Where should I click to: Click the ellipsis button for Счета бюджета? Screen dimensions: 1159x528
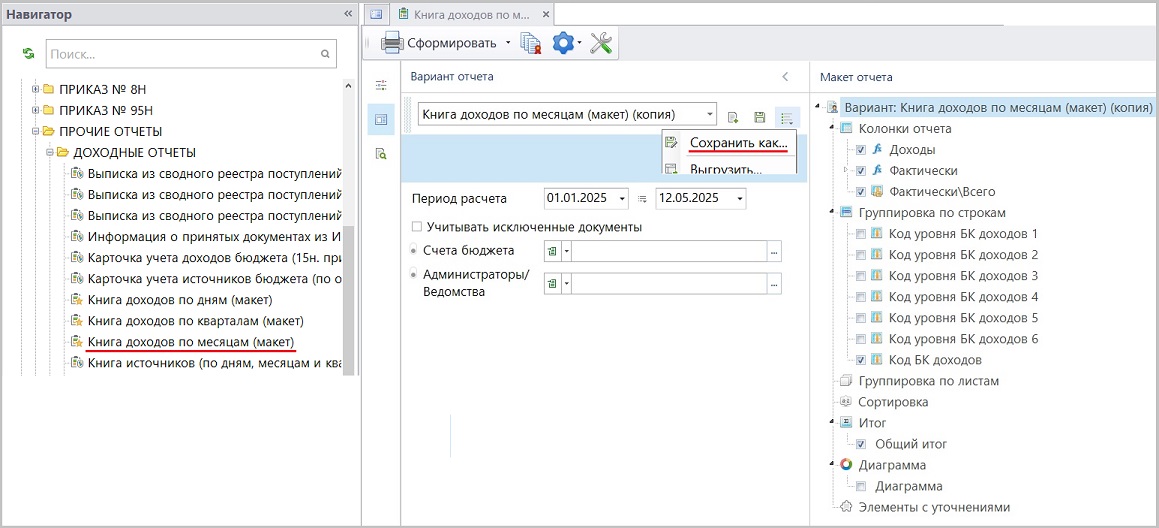tap(774, 252)
